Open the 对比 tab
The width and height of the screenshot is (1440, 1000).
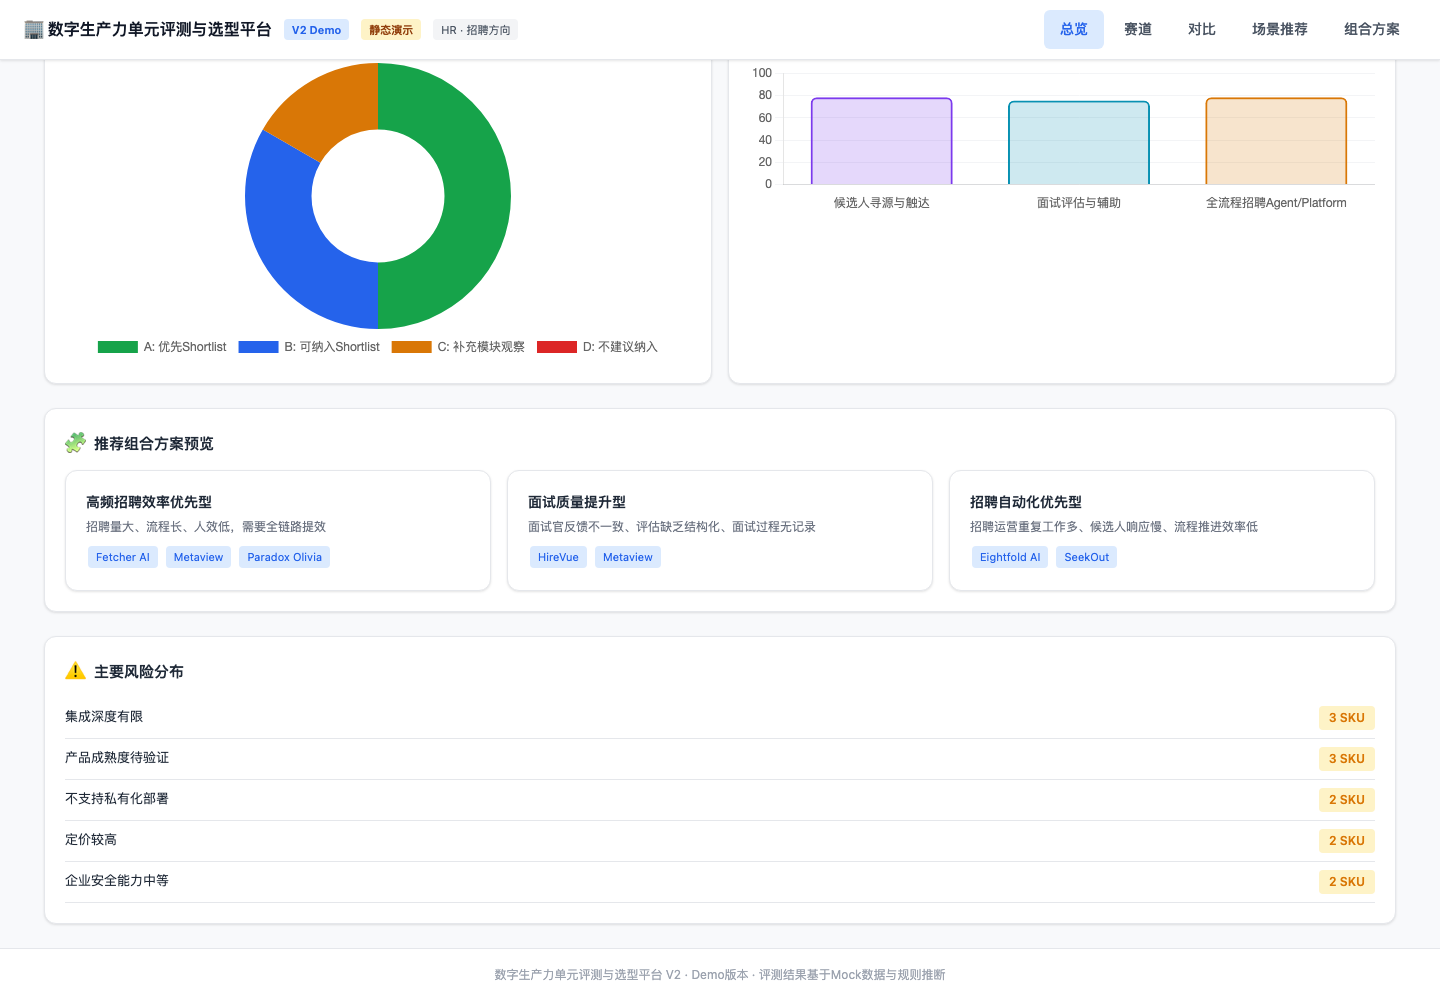pyautogui.click(x=1202, y=30)
